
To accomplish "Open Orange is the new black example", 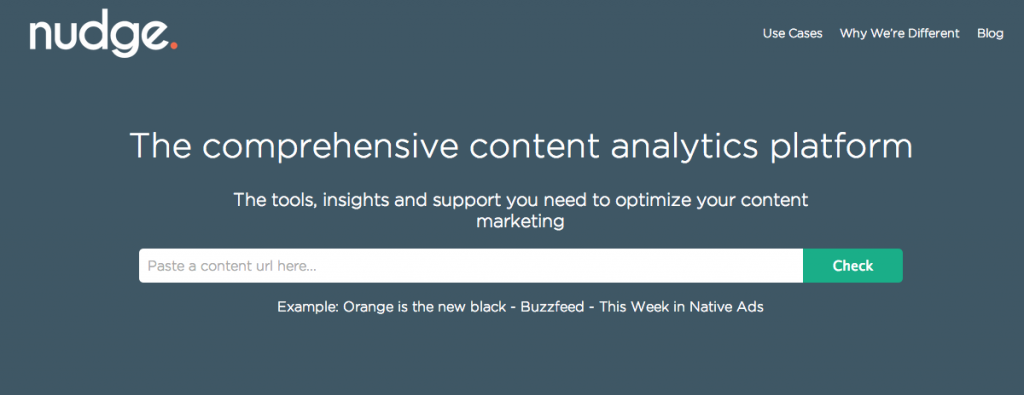I will [425, 307].
